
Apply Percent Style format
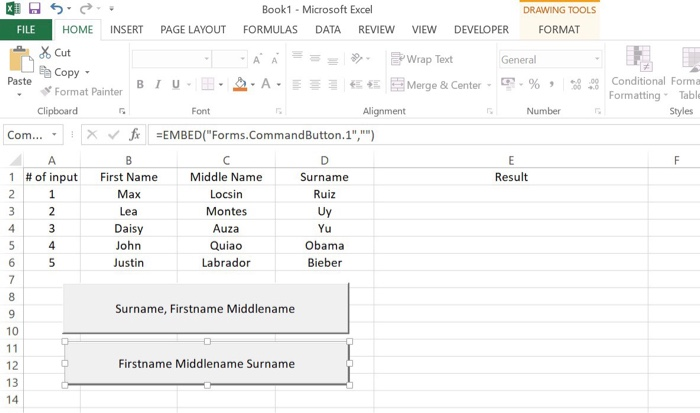[534, 84]
